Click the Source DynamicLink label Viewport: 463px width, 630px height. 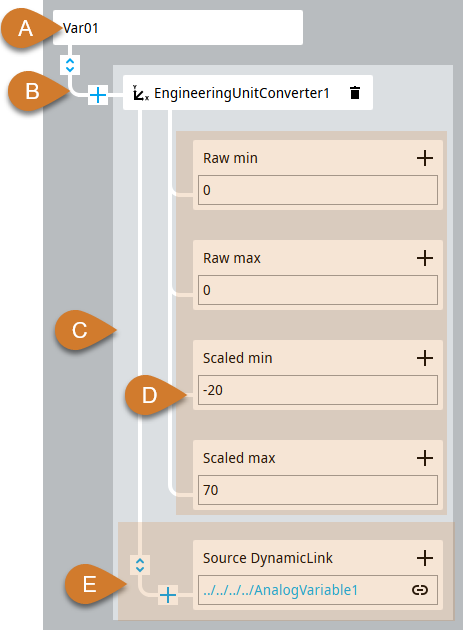pyautogui.click(x=268, y=558)
